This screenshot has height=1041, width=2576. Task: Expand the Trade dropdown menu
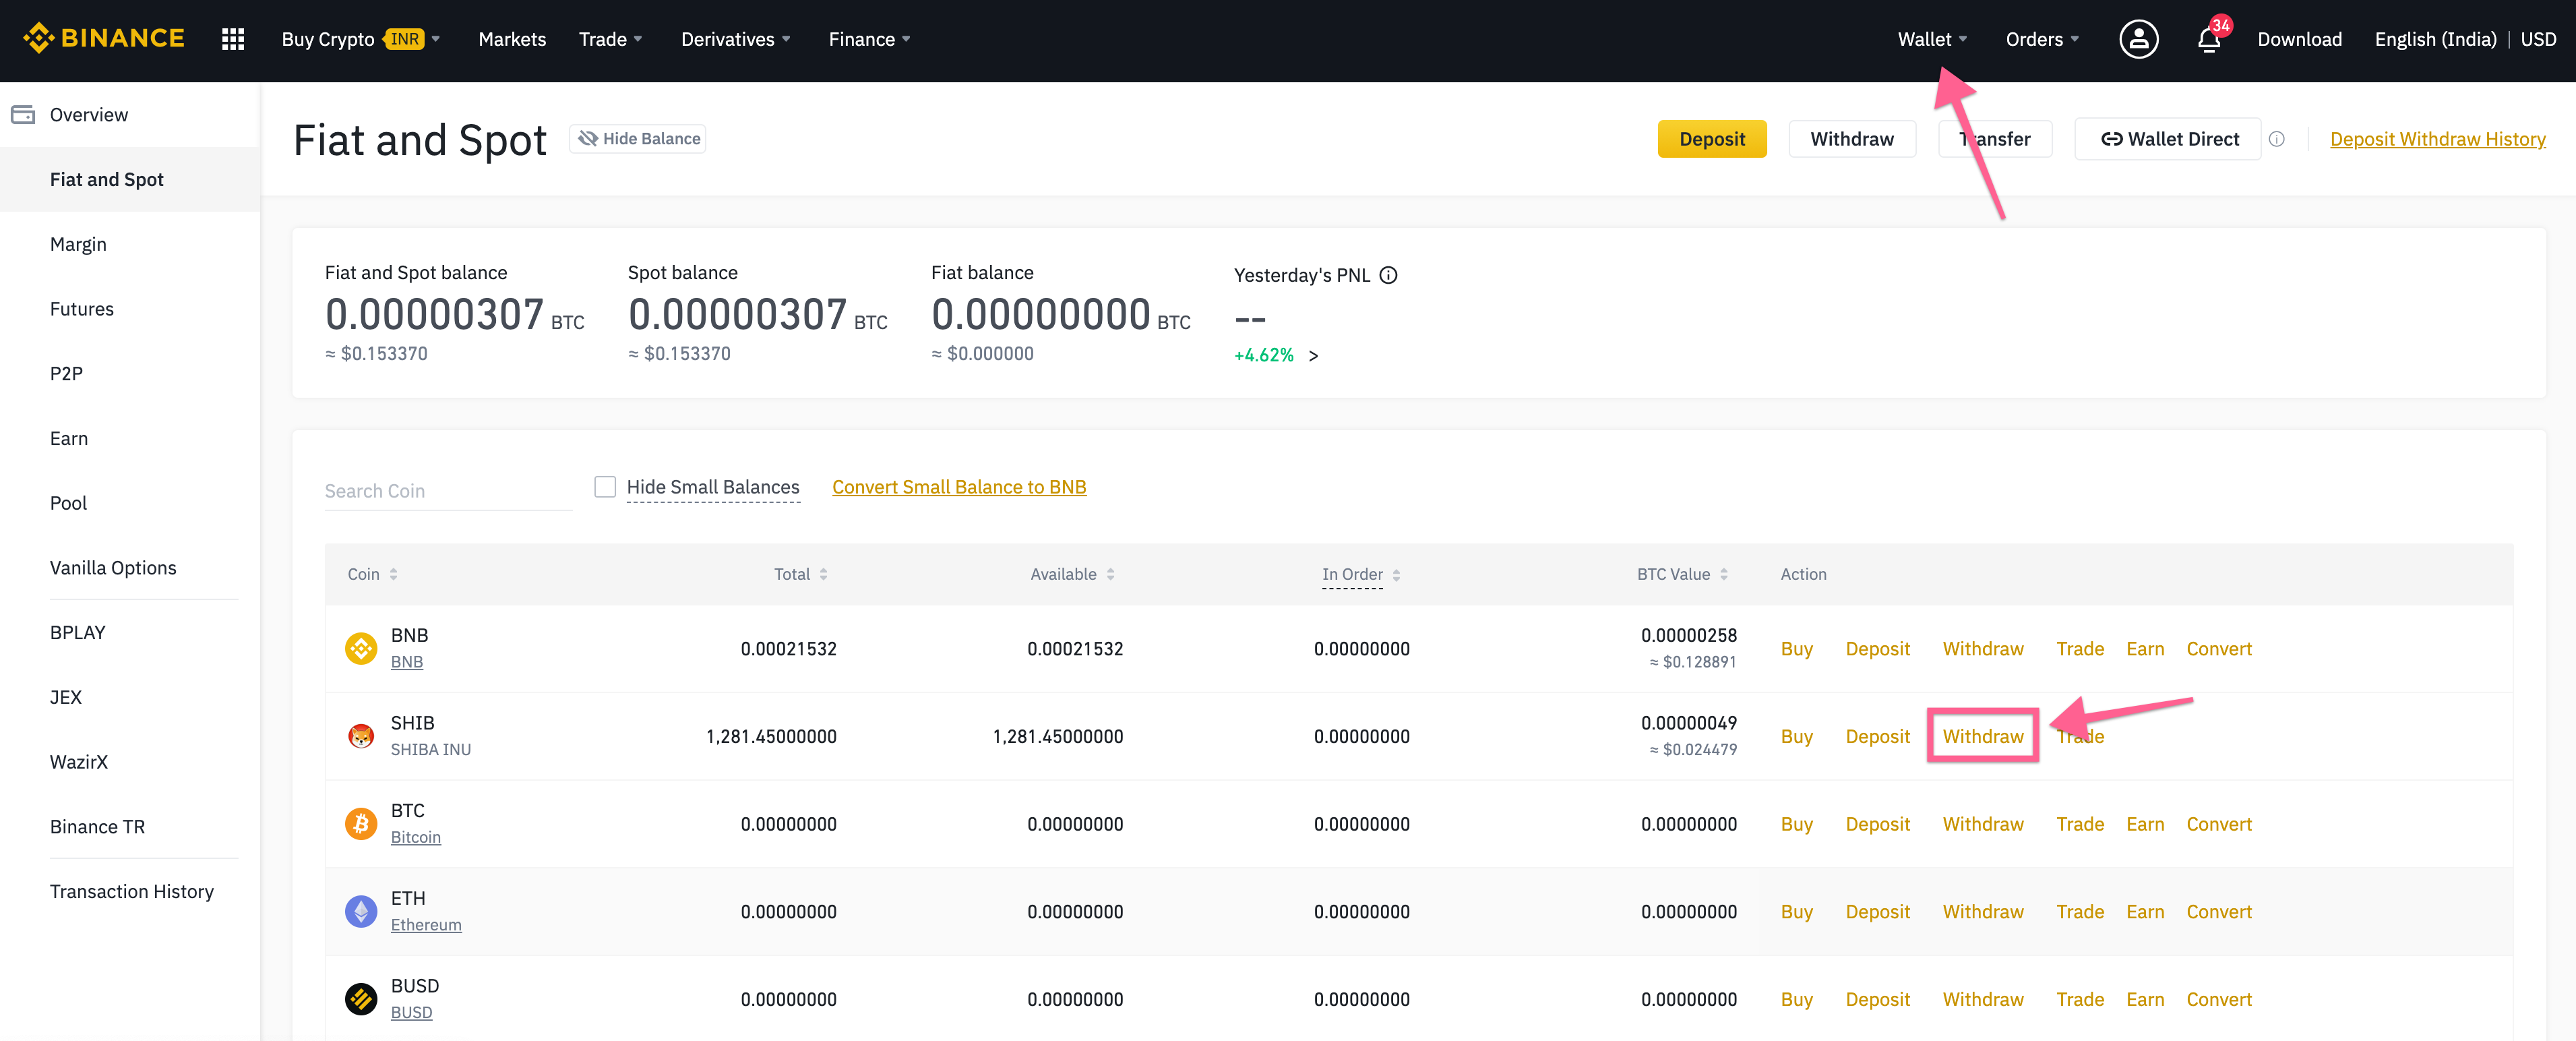(x=610, y=39)
